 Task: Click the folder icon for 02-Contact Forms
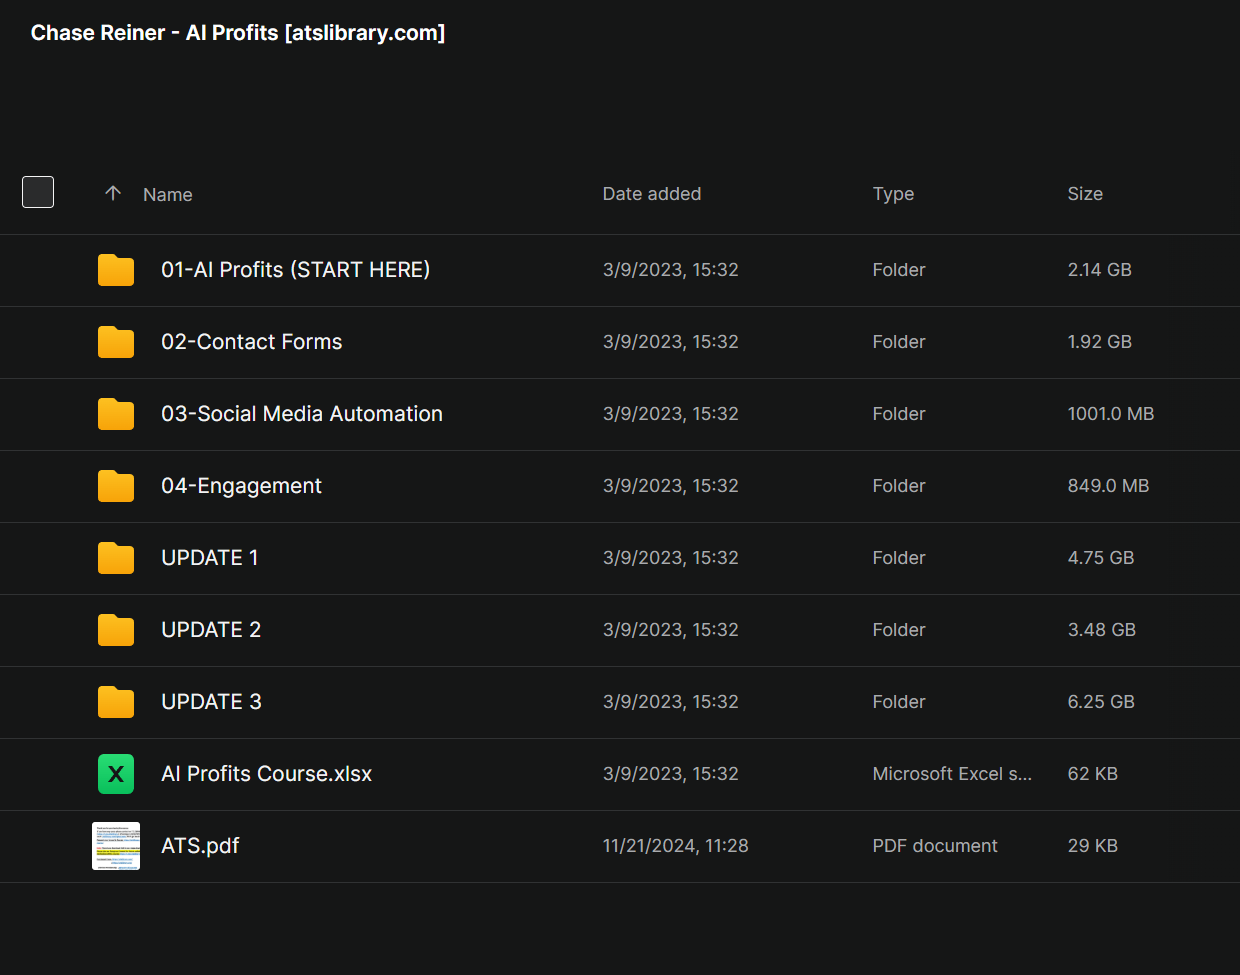[116, 342]
